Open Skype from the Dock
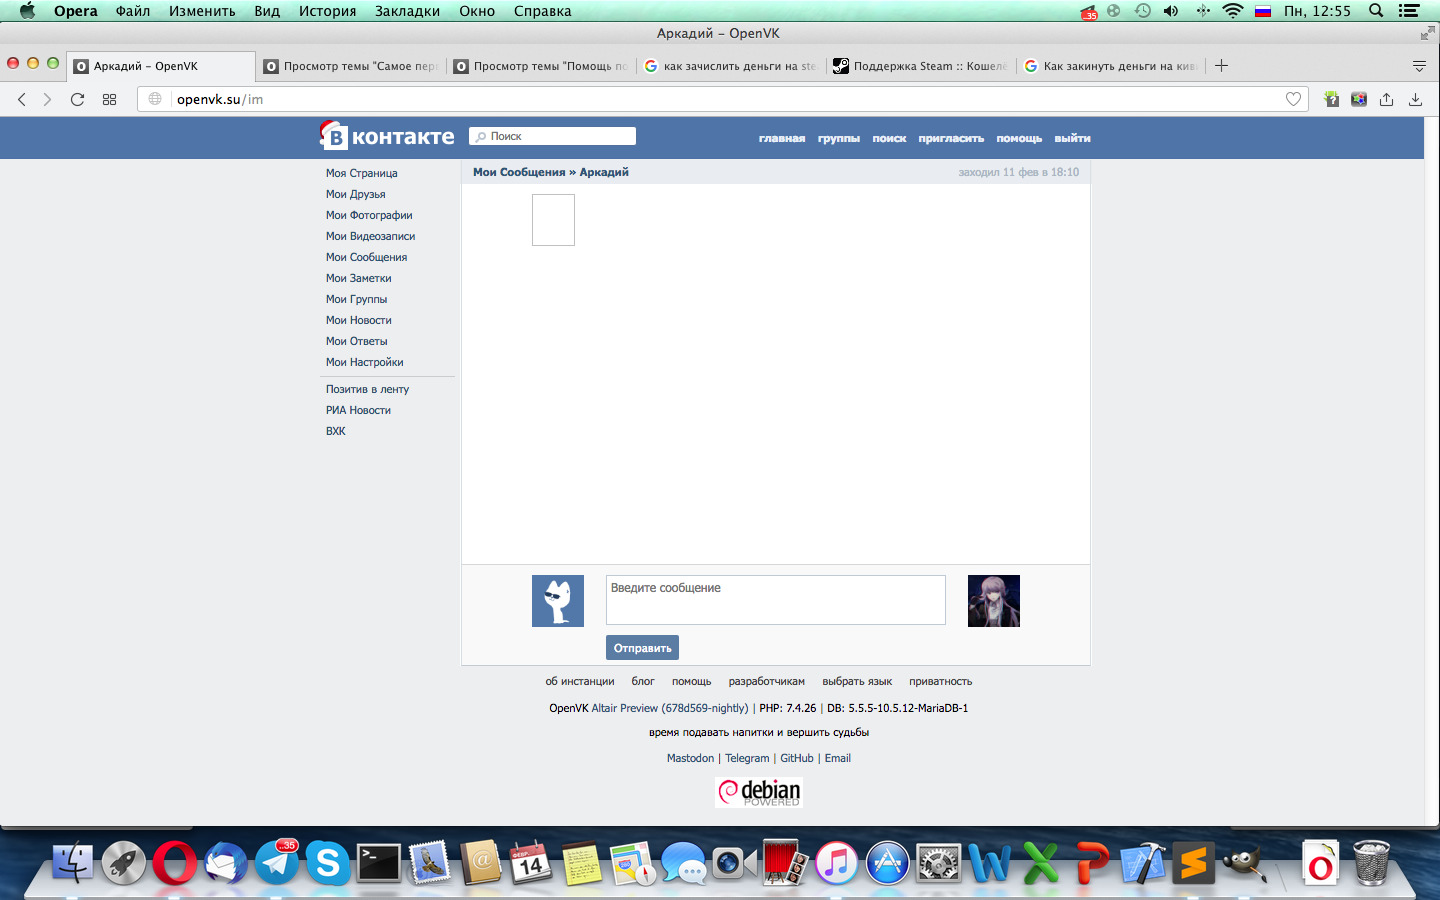The height and width of the screenshot is (900, 1440). coord(328,863)
